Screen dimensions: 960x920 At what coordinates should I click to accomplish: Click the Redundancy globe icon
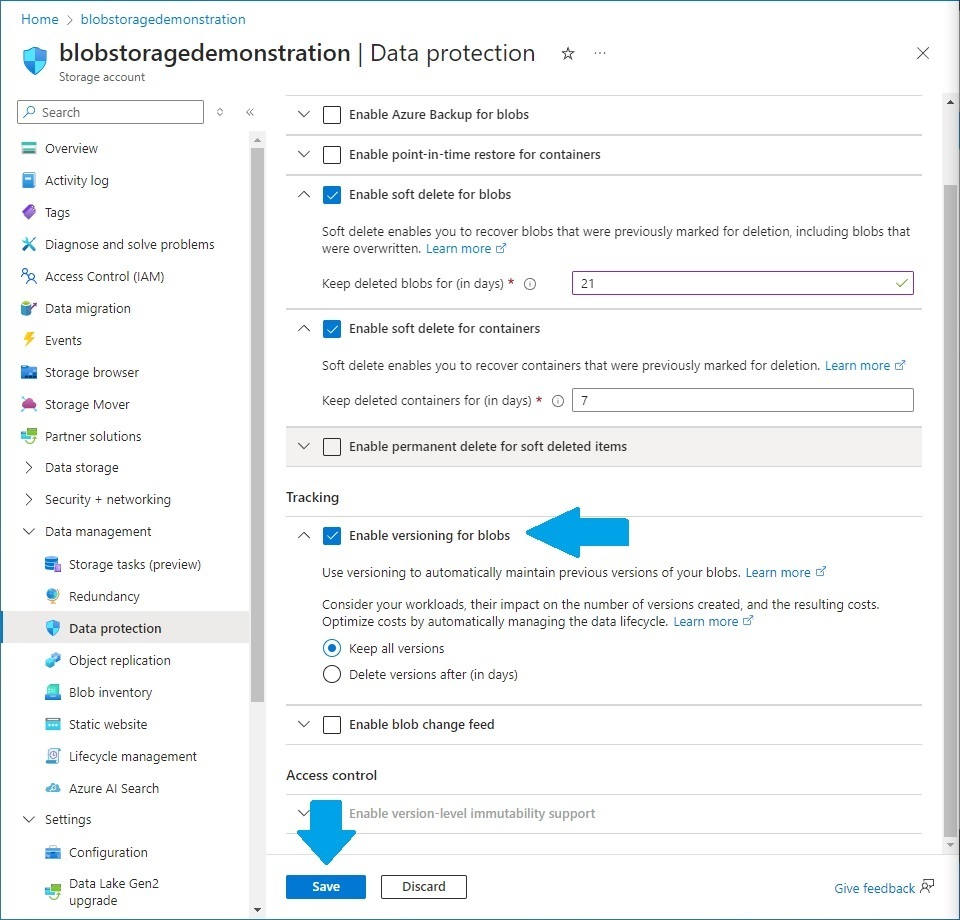[53, 596]
